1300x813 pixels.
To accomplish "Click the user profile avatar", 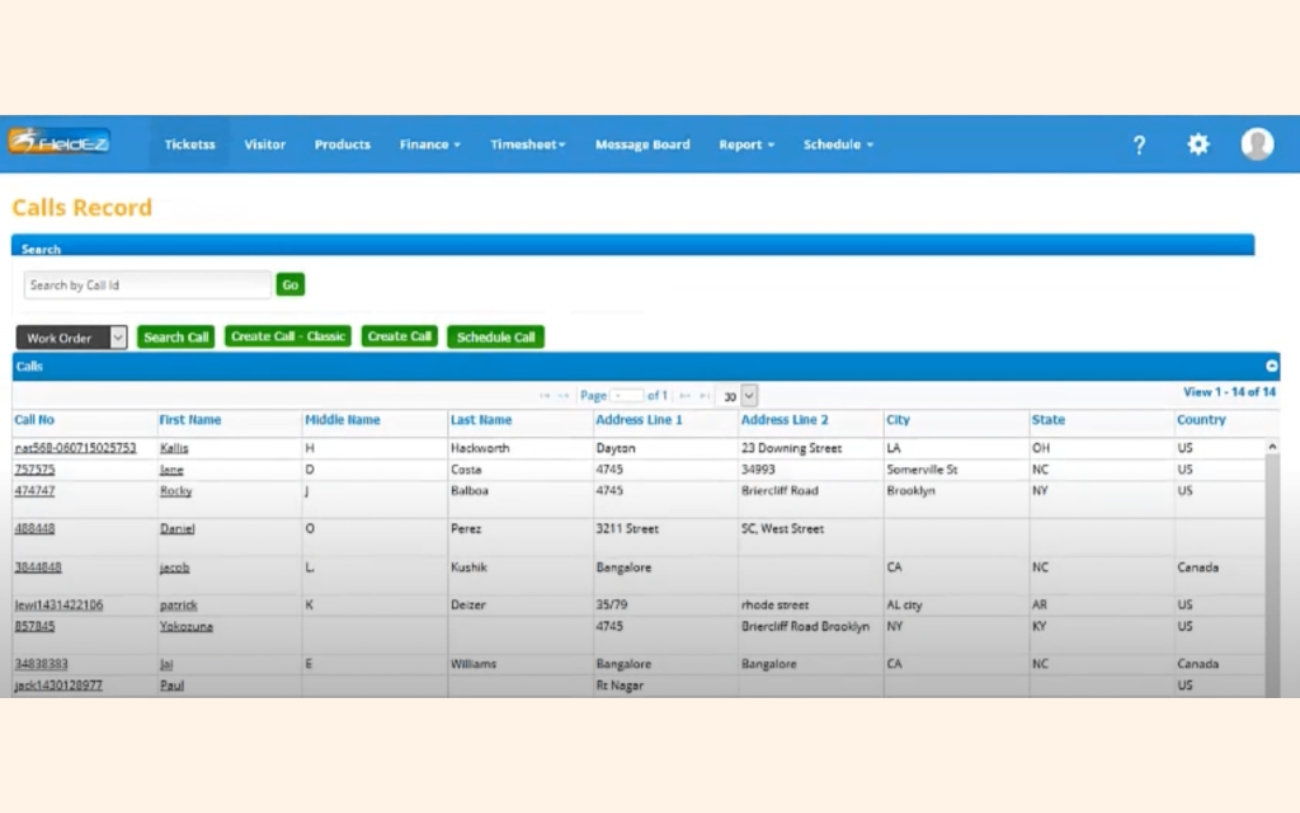I will click(1257, 144).
